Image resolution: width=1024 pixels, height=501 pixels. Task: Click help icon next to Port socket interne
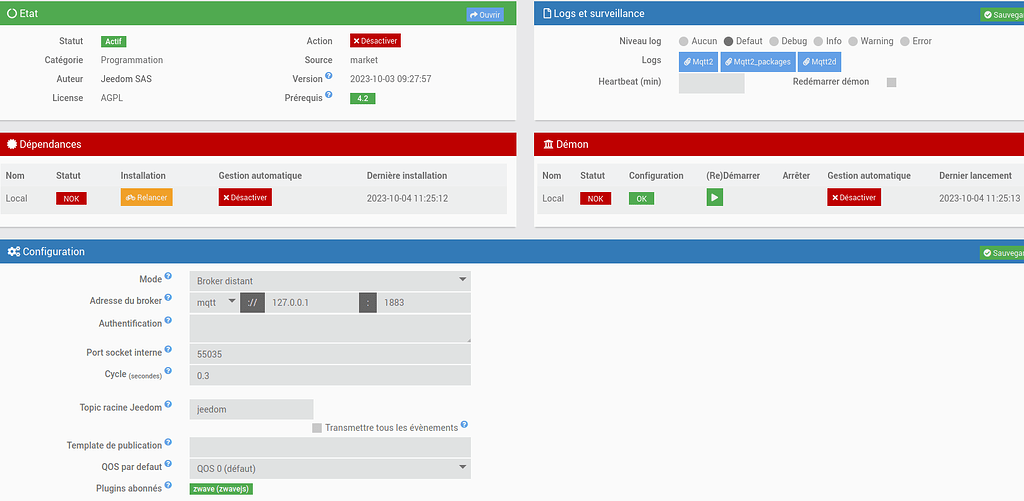168,349
